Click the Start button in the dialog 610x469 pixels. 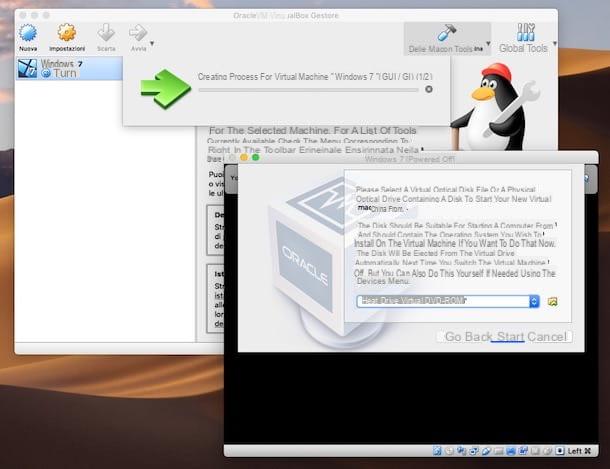pos(510,336)
